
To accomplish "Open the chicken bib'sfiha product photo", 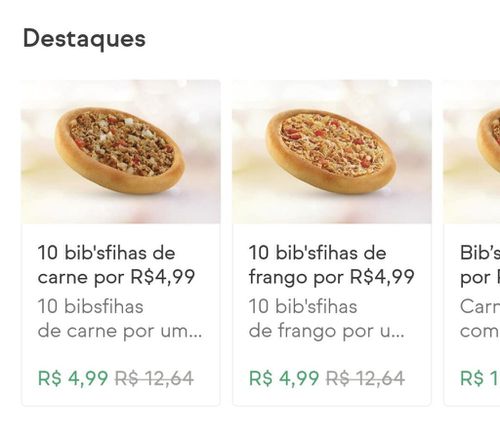I will pos(332,152).
